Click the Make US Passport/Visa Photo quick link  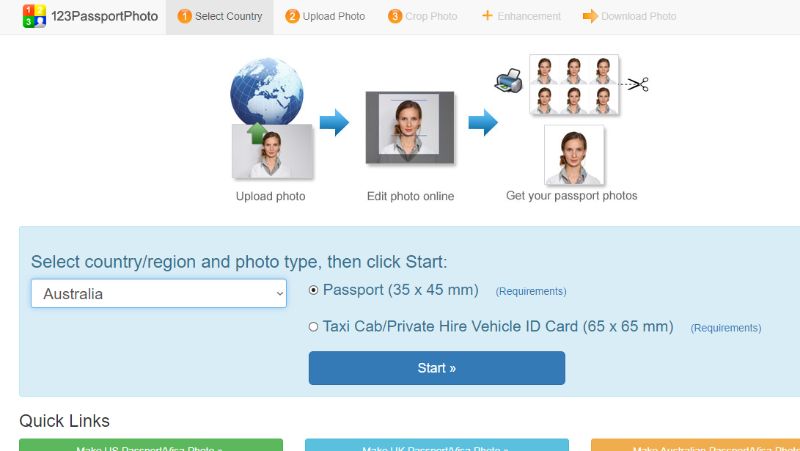[x=151, y=445]
